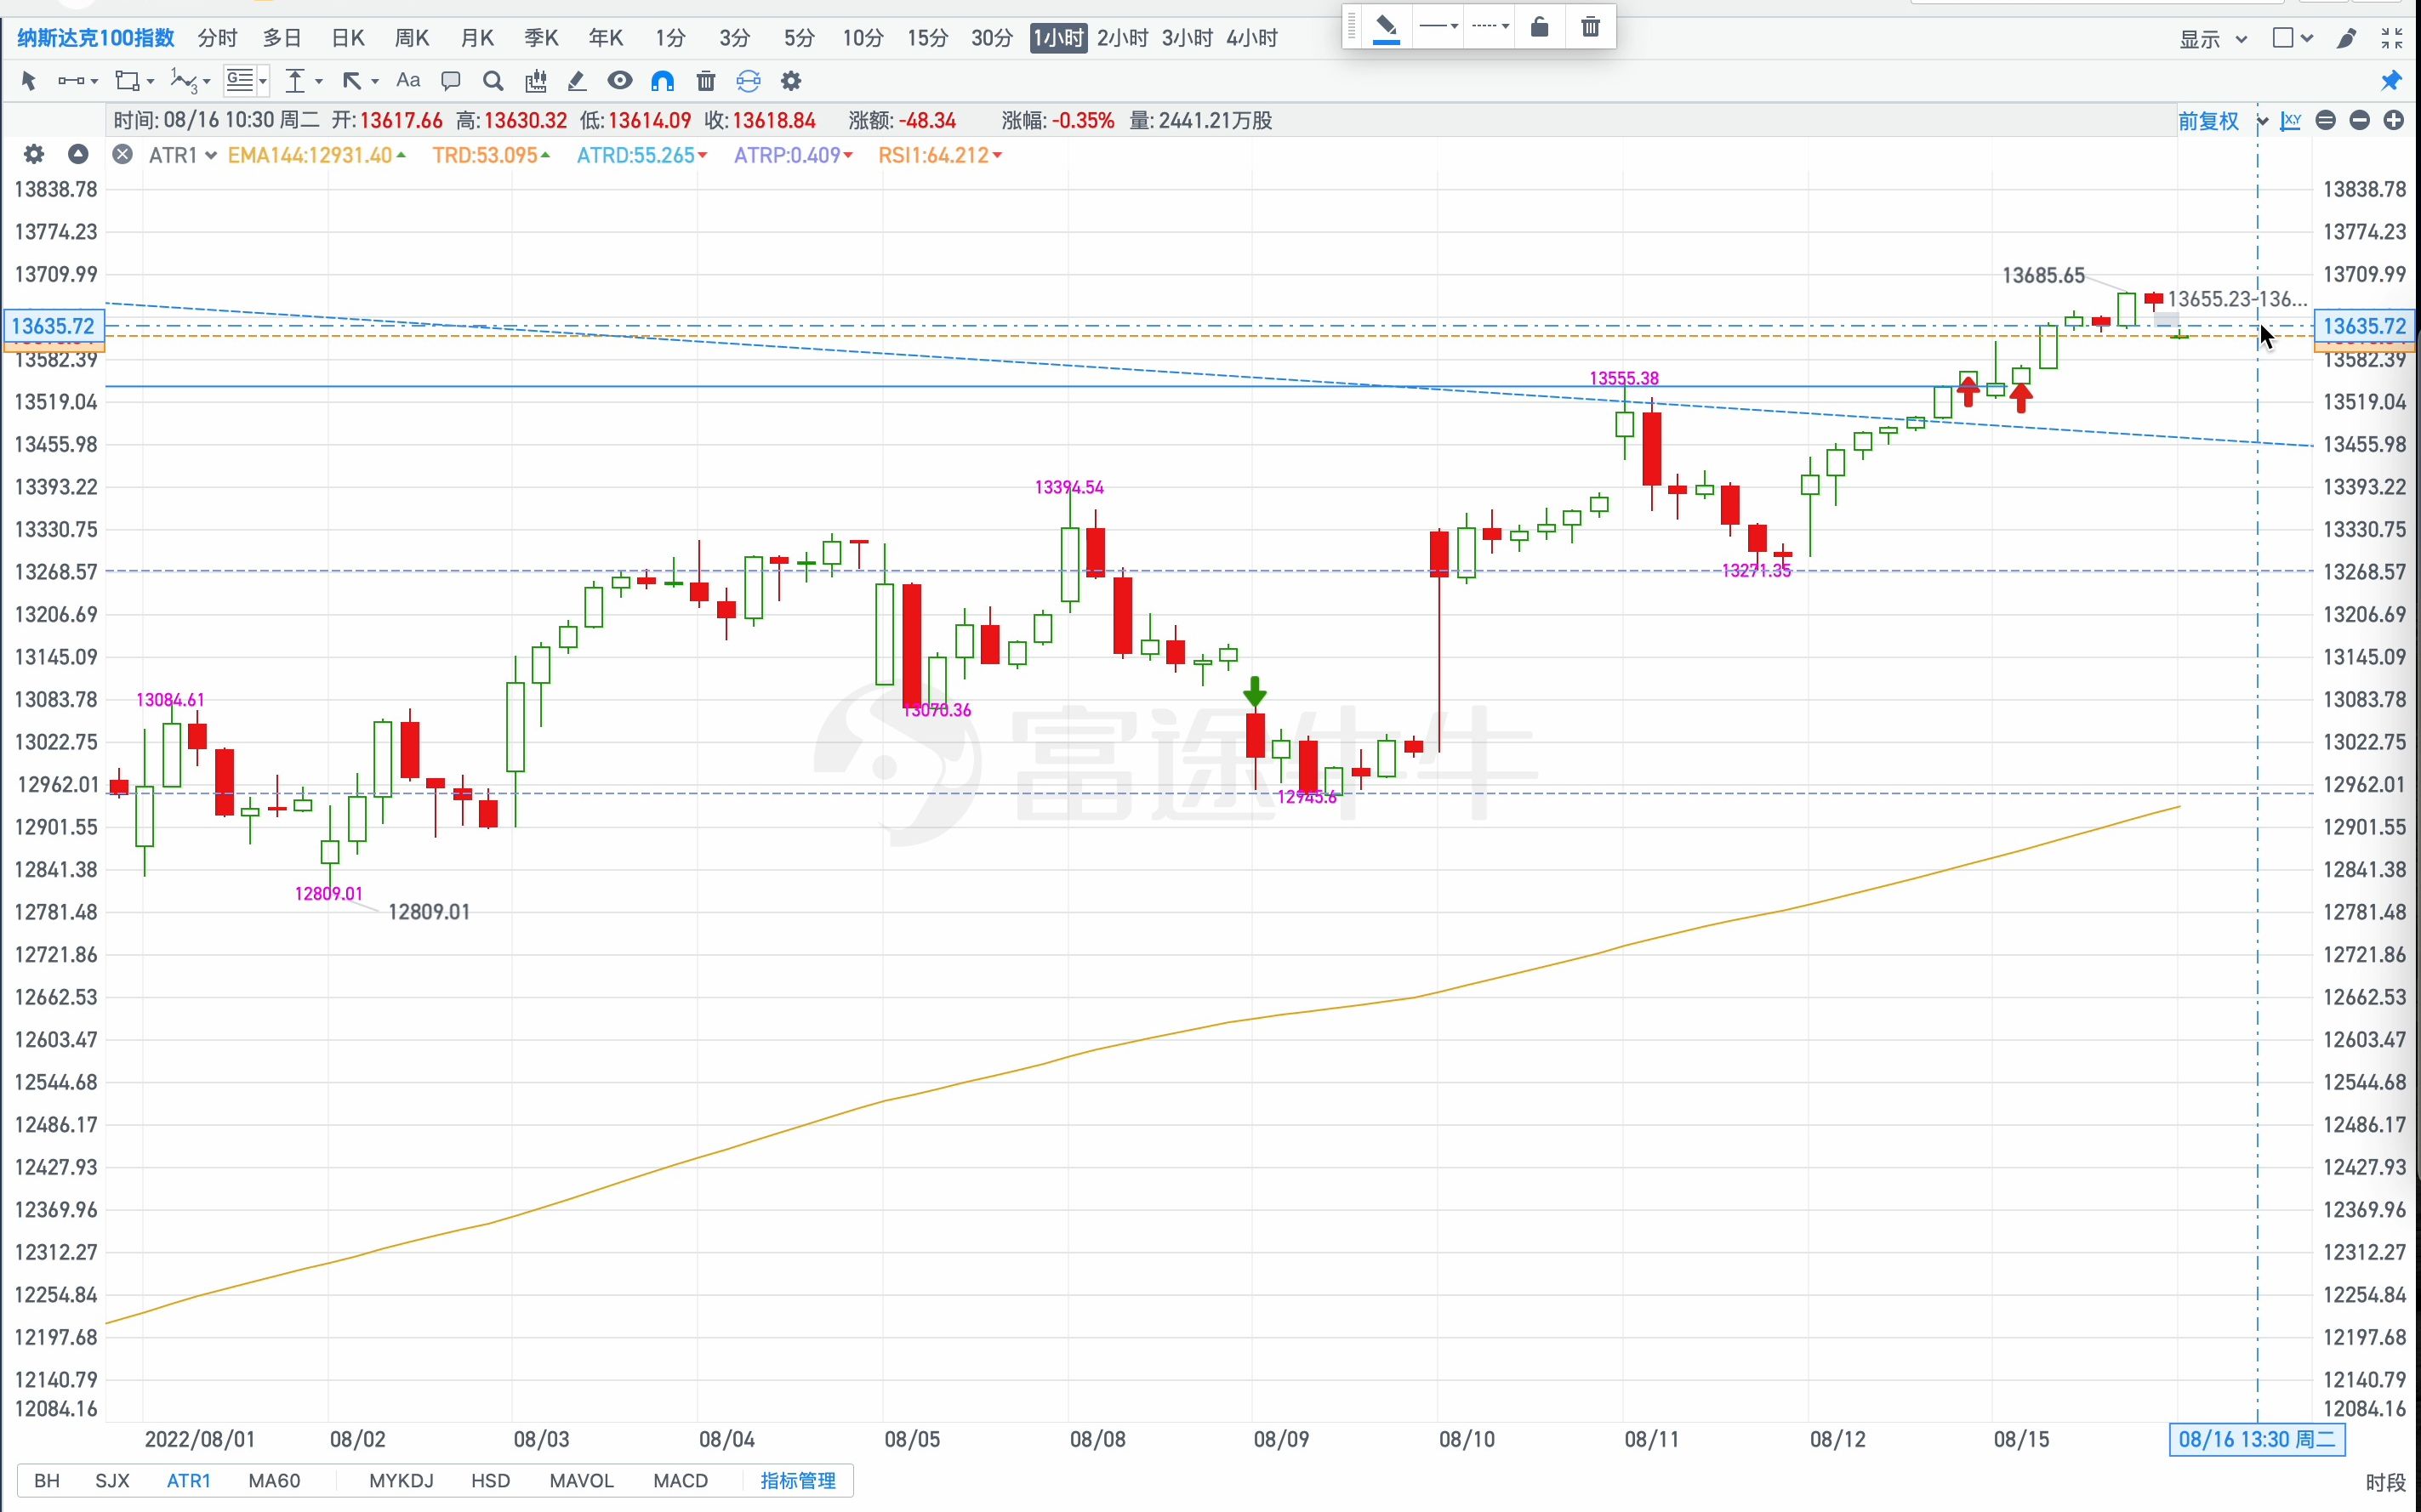This screenshot has height=1512, width=2421.
Task: Click the TRD:53.095 indicator label
Action: pyautogui.click(x=490, y=155)
